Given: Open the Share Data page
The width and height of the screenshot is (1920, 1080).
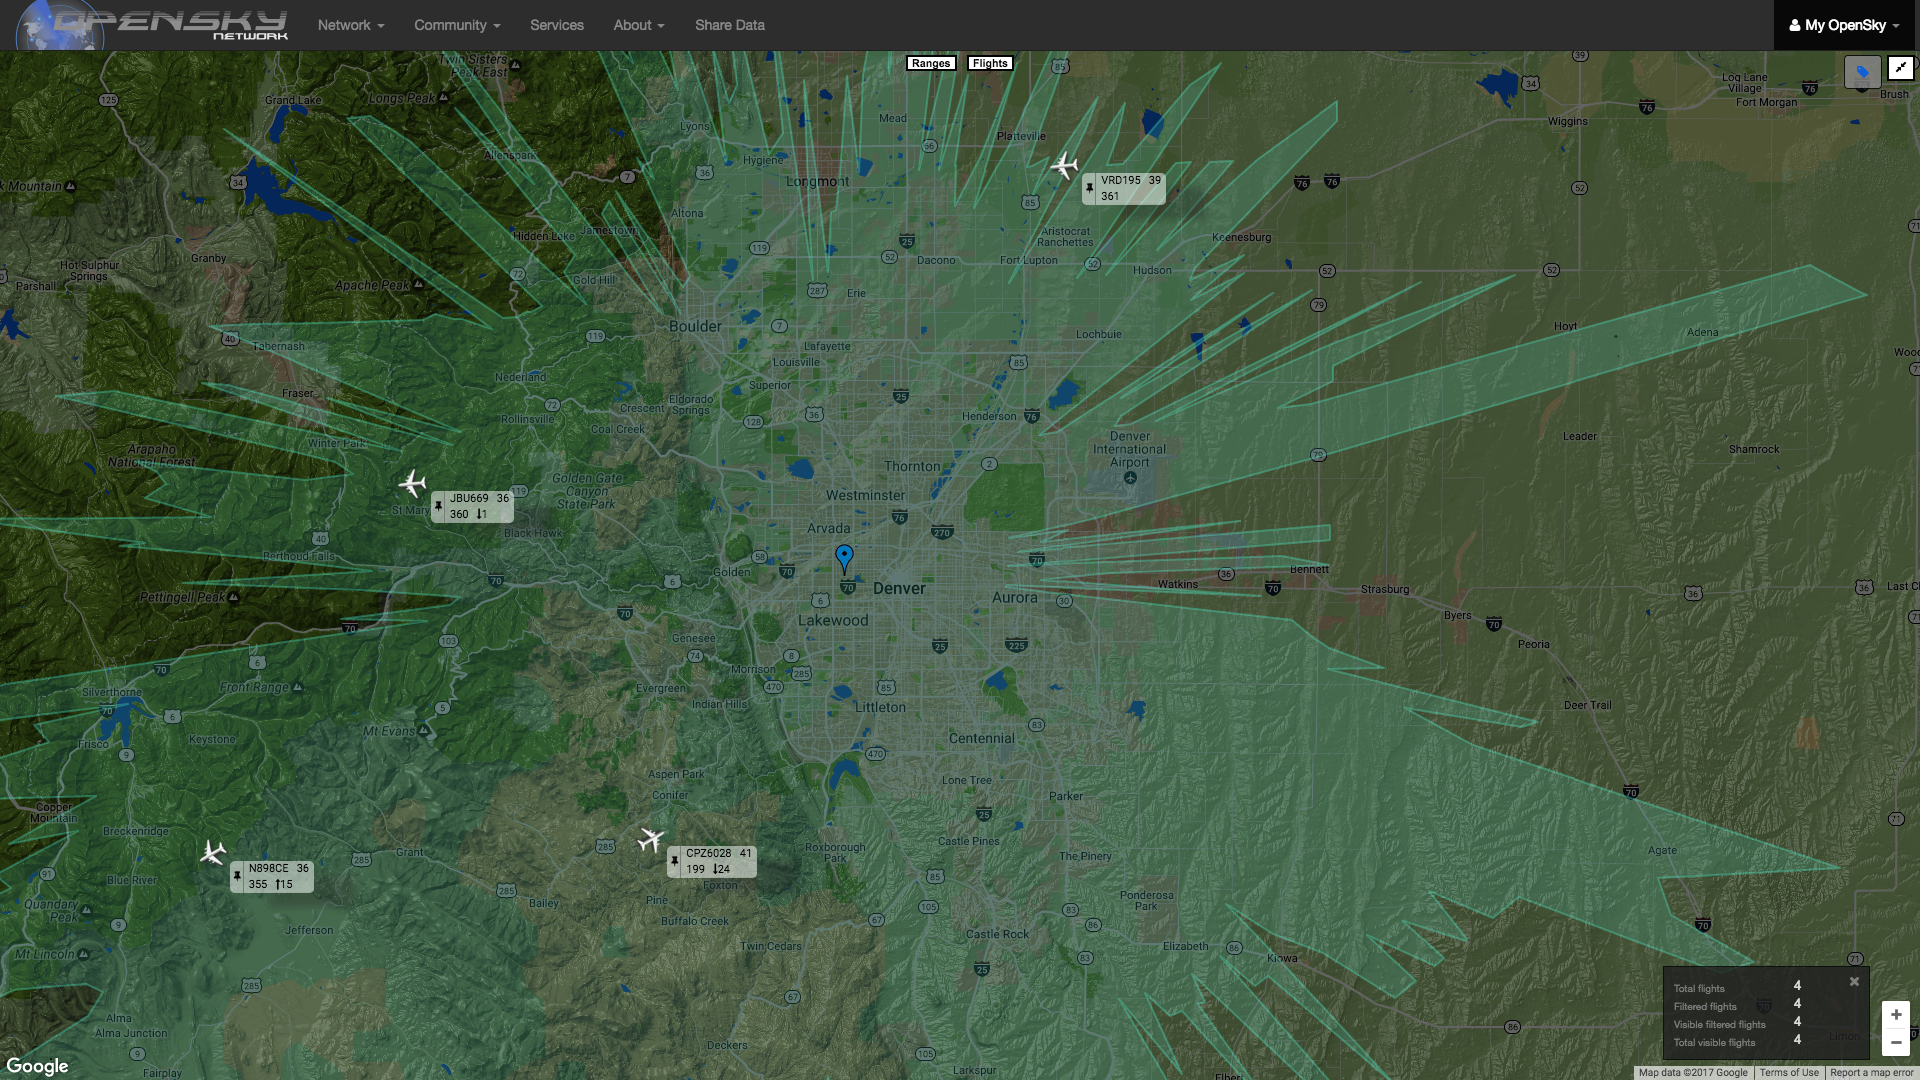Looking at the screenshot, I should 729,25.
